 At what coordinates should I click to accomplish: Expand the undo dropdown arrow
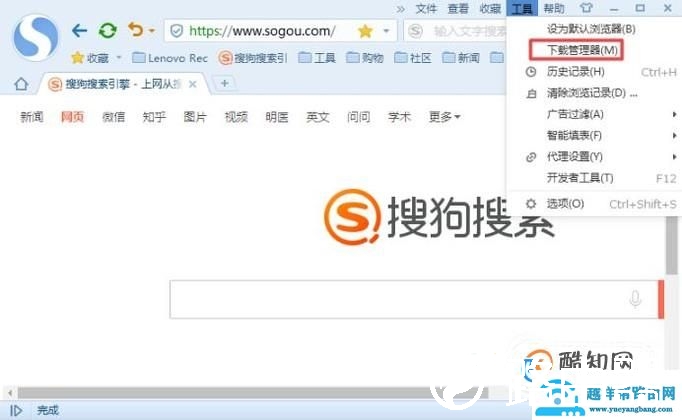(x=151, y=31)
